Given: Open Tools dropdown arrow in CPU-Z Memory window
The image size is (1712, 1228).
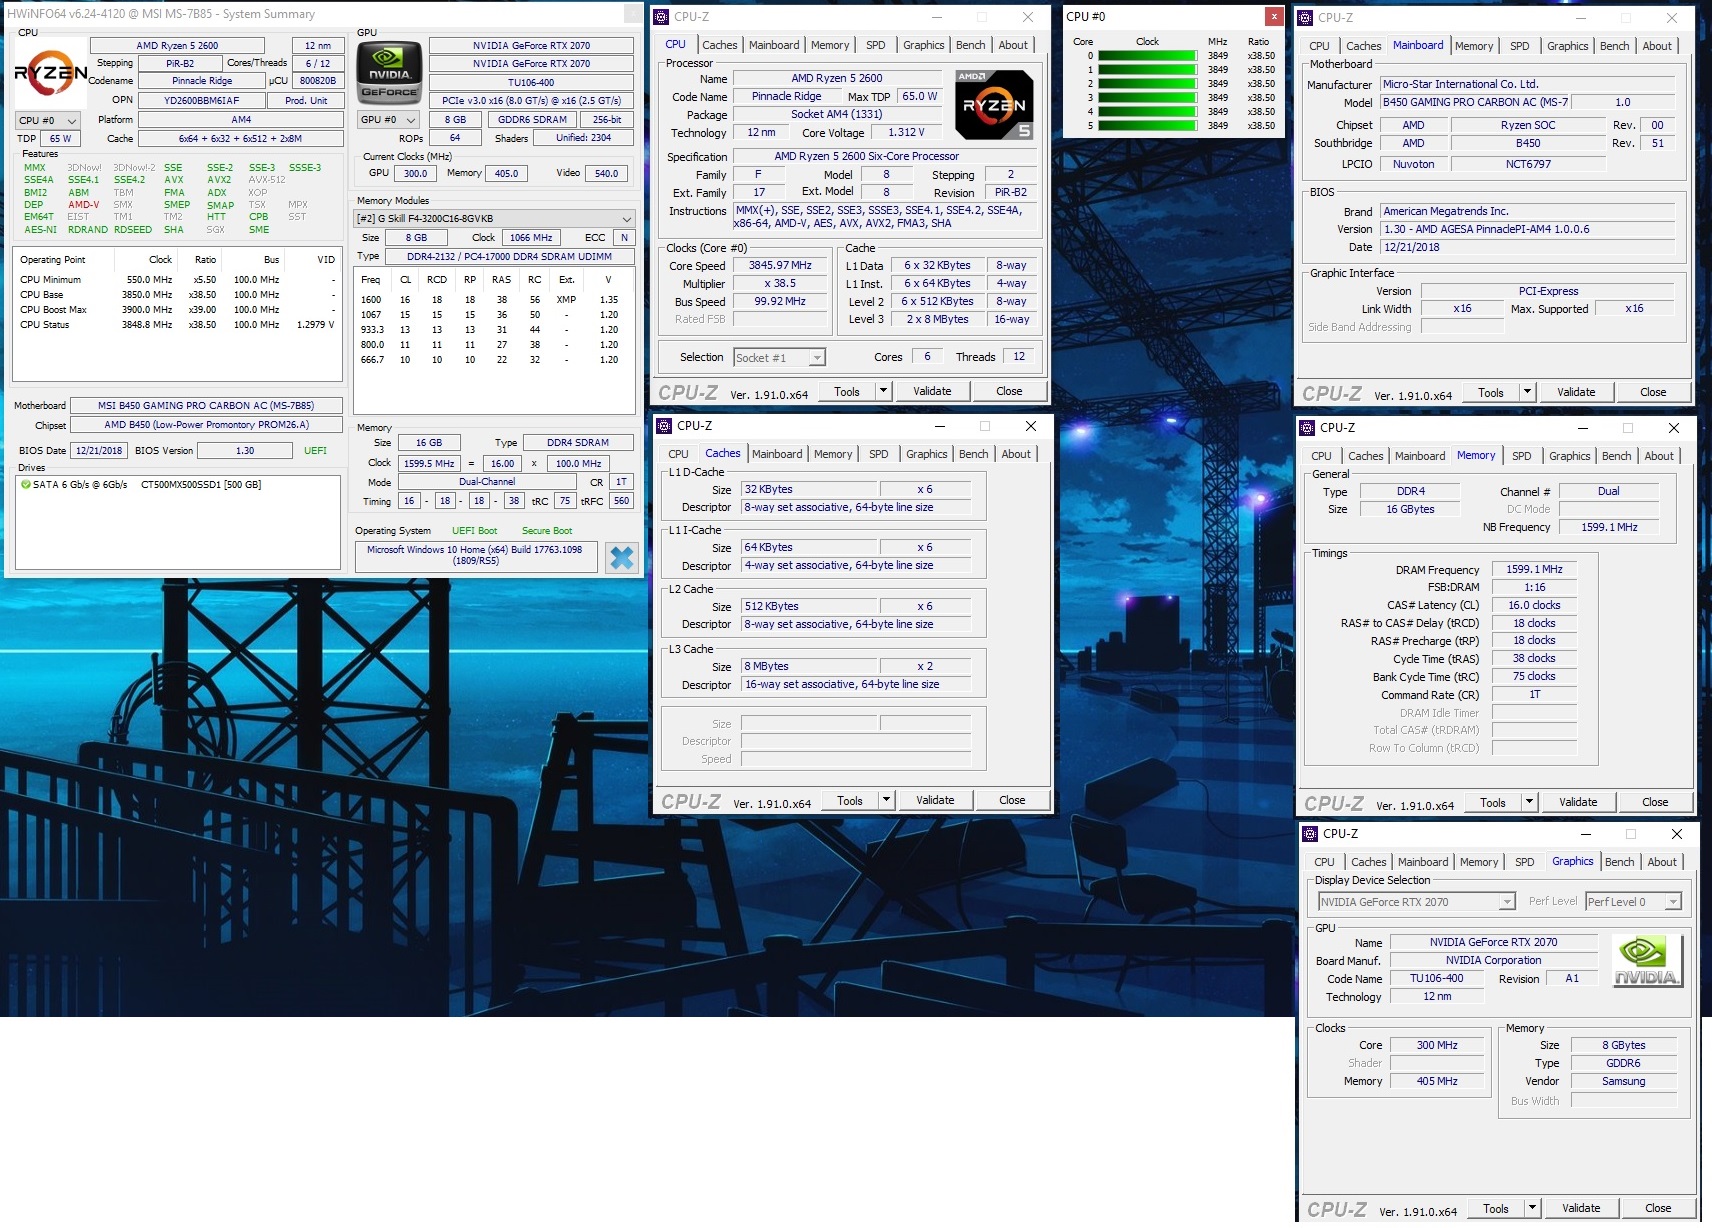Looking at the screenshot, I should tap(1530, 802).
